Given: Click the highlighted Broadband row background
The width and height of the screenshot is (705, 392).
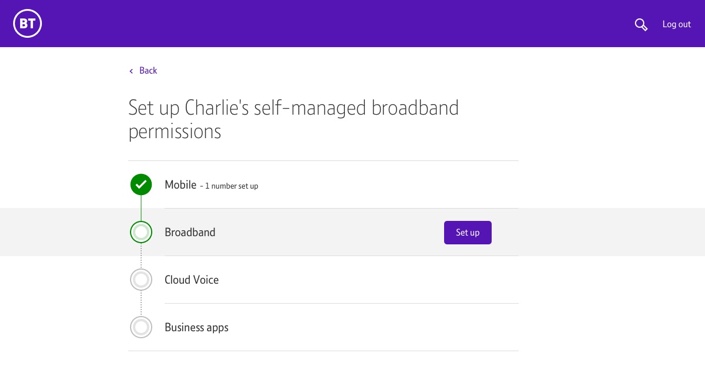Looking at the screenshot, I should tap(352, 232).
